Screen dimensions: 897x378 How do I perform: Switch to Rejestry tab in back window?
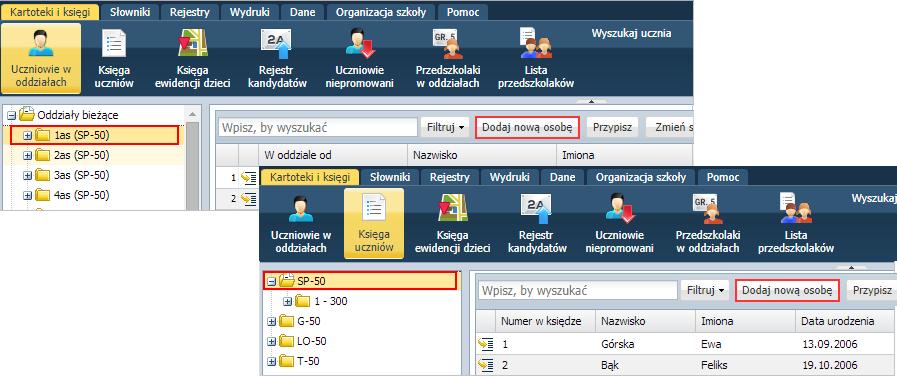[x=189, y=12]
